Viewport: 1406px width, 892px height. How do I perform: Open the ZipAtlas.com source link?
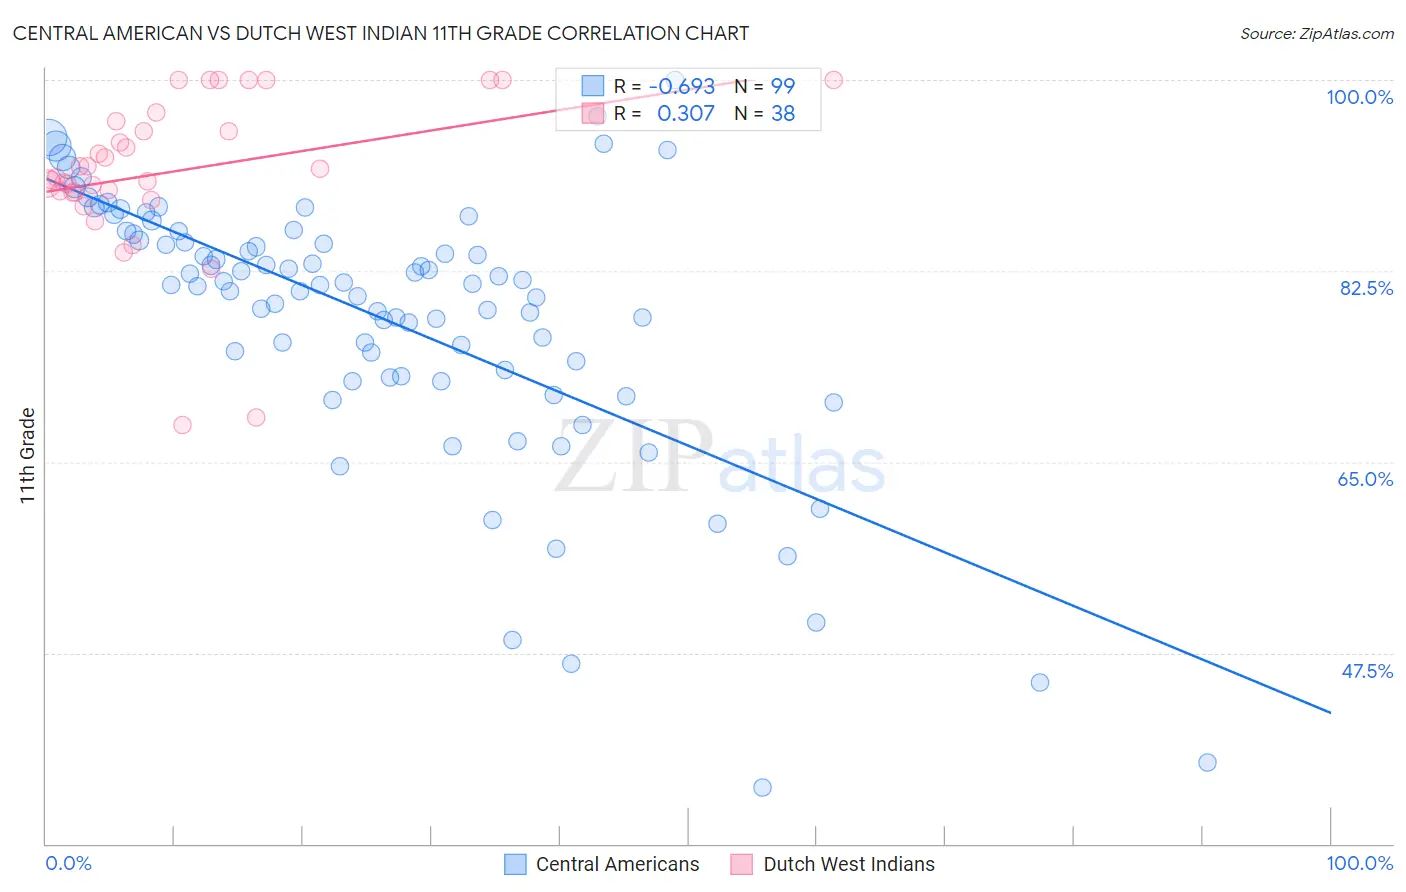[1317, 33]
